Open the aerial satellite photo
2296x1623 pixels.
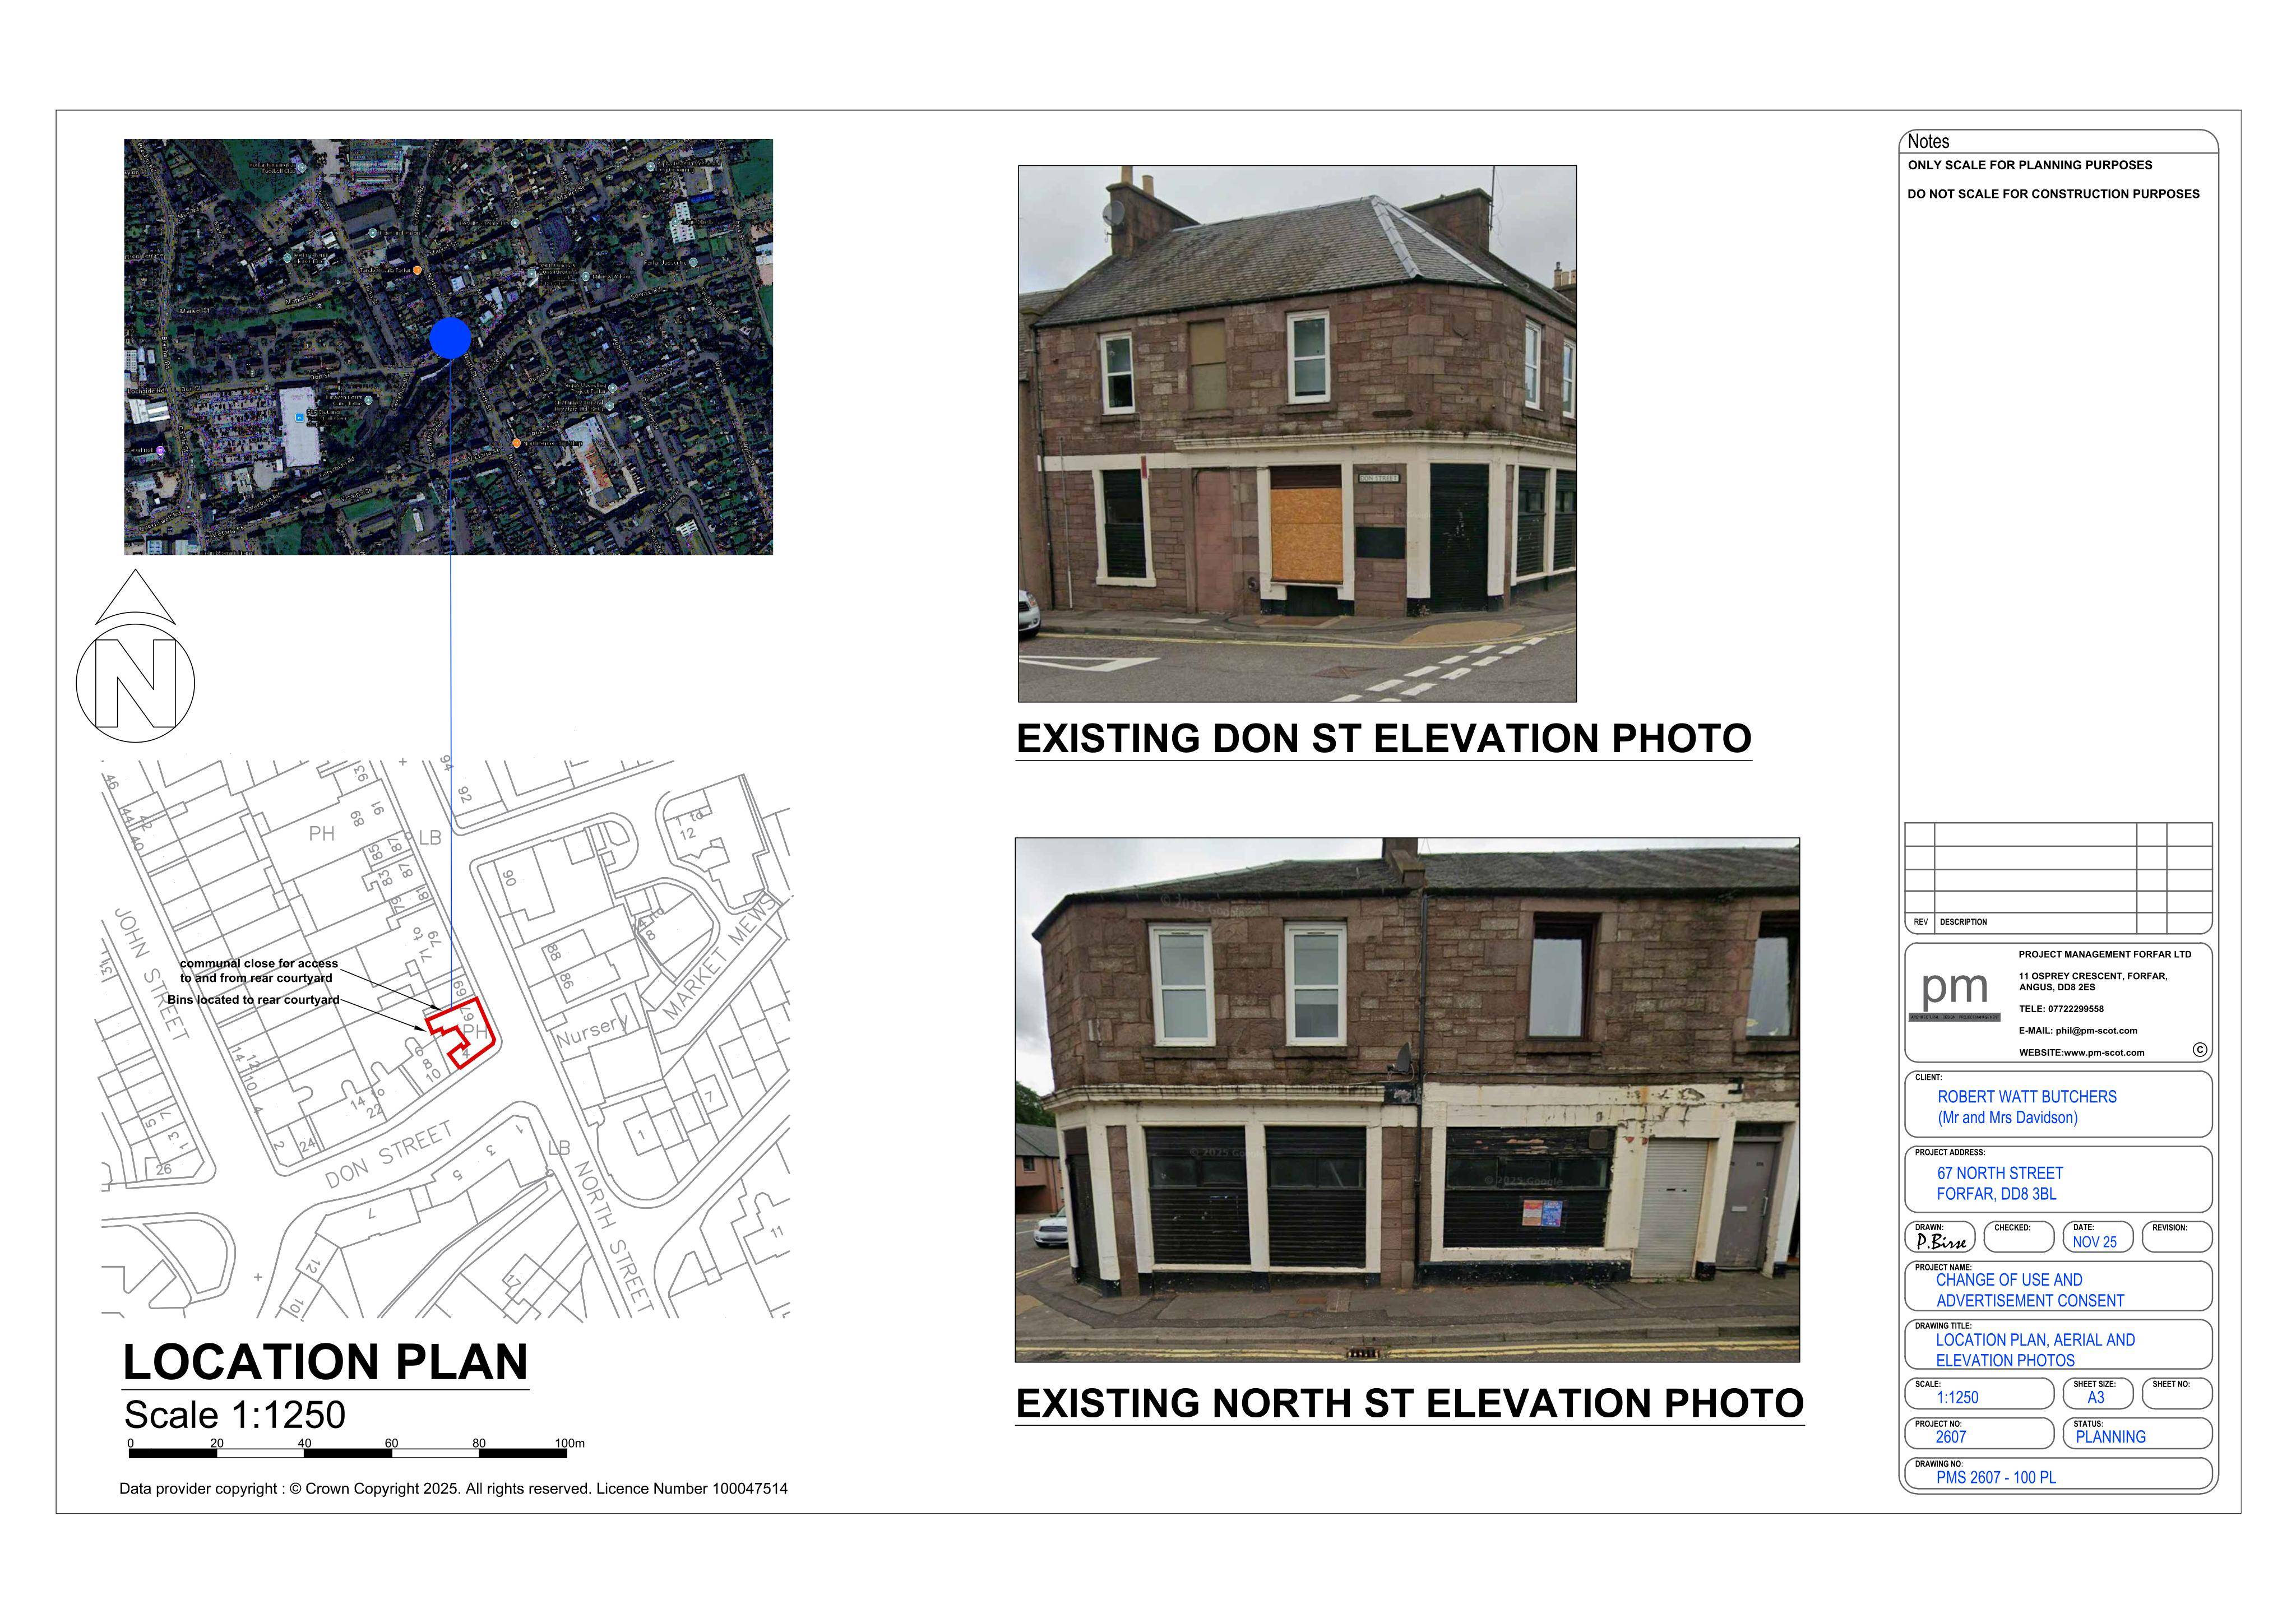448,346
